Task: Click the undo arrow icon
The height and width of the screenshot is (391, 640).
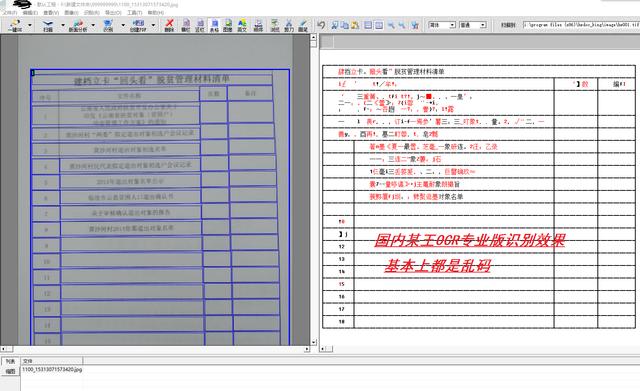Action: 321,25
